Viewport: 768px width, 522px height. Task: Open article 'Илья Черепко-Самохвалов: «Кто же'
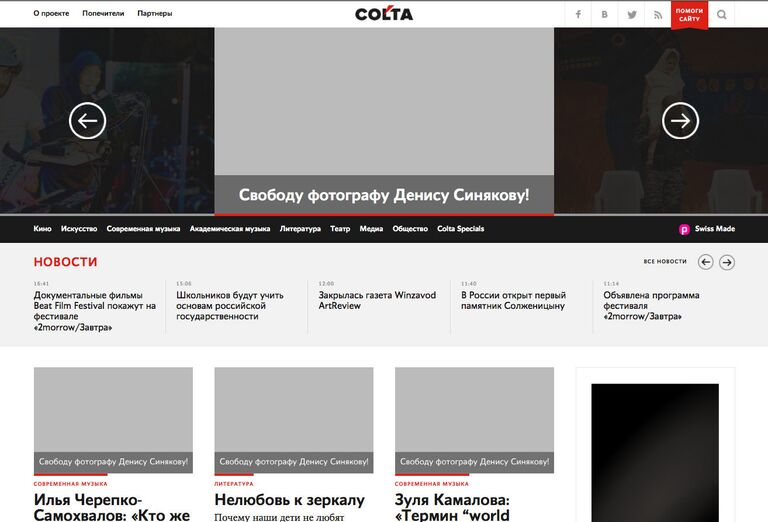click(112, 507)
